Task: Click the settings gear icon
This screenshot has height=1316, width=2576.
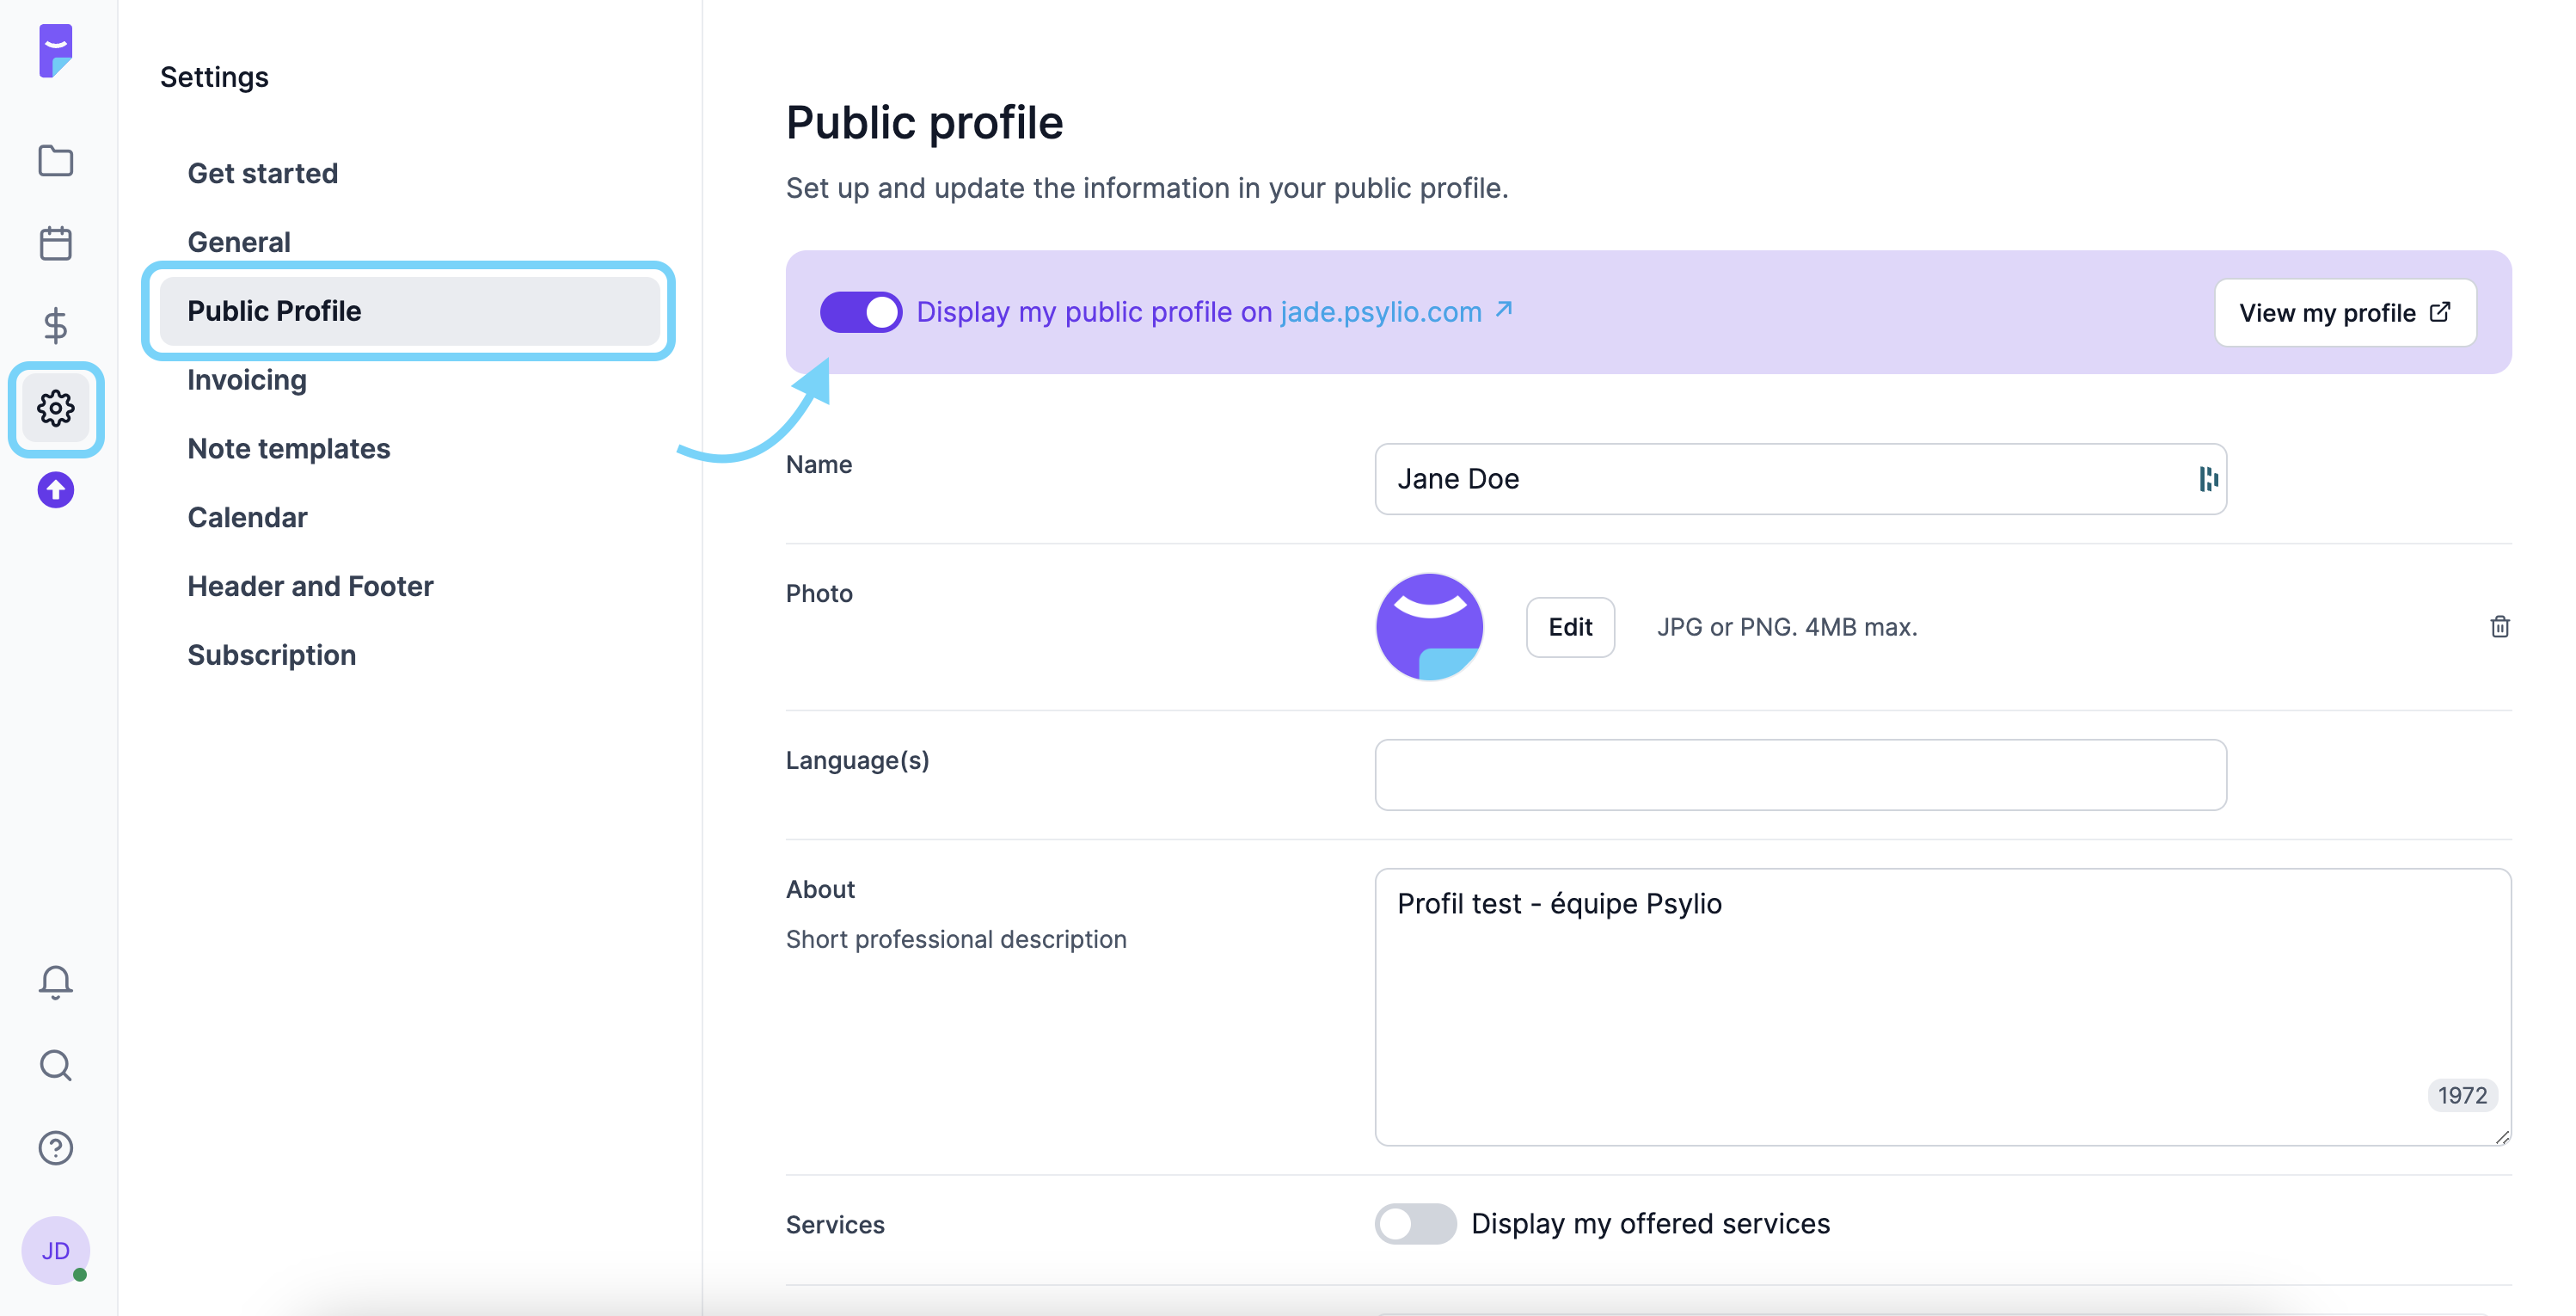Action: [56, 408]
